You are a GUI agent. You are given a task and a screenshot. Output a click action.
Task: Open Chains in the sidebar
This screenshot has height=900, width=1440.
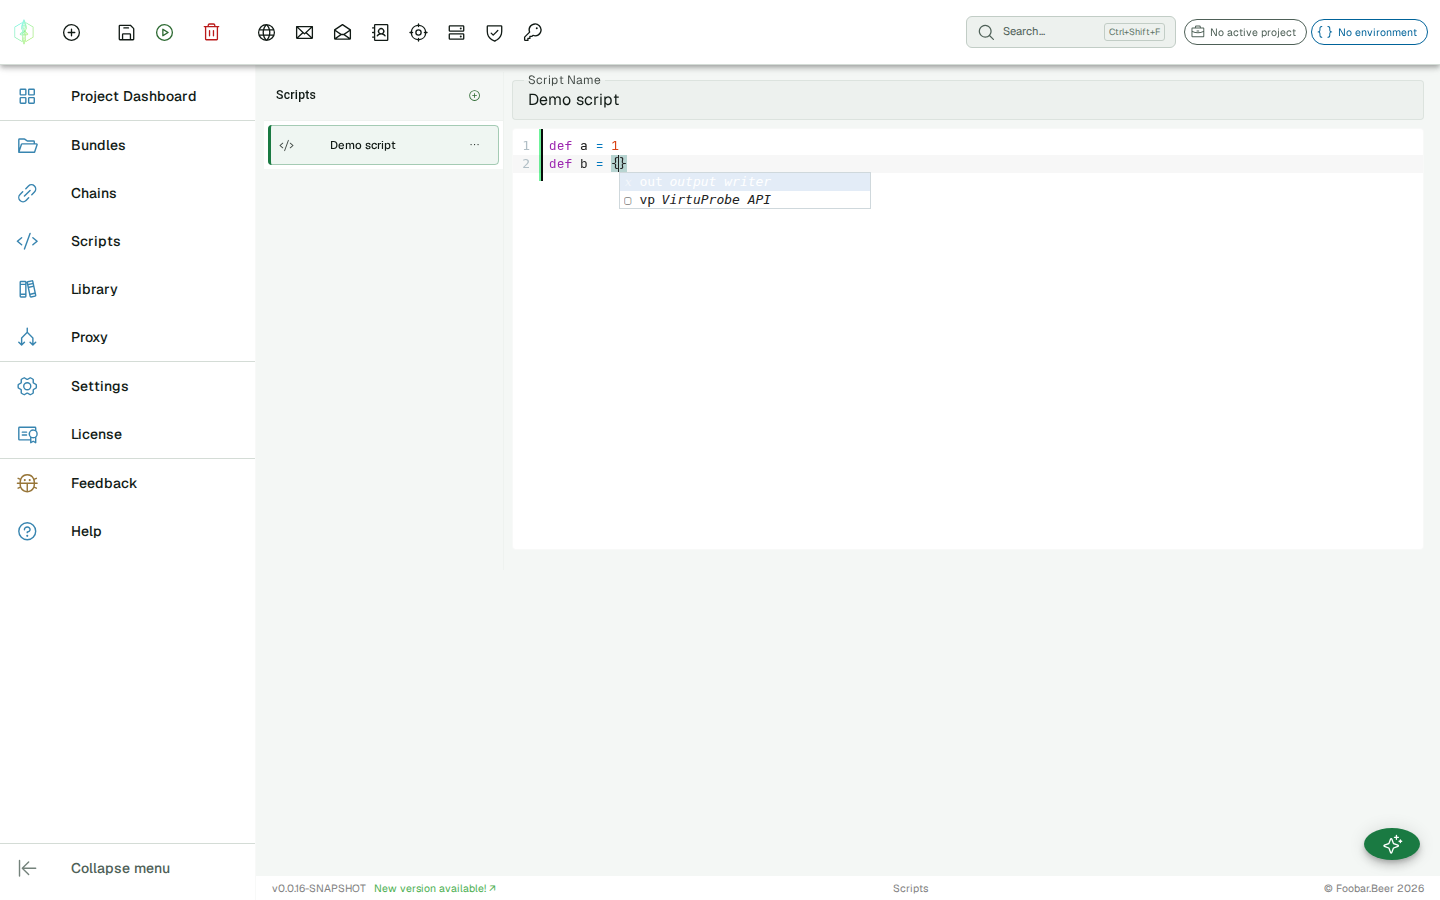tap(128, 193)
